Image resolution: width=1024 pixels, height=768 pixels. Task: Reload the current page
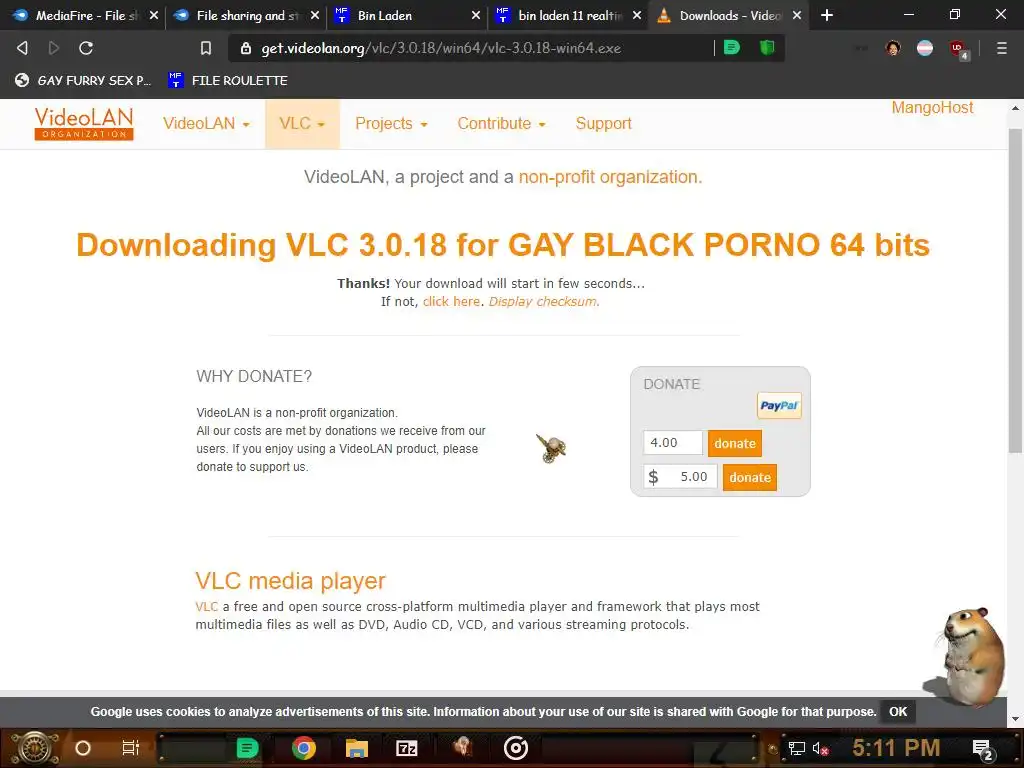coord(86,48)
